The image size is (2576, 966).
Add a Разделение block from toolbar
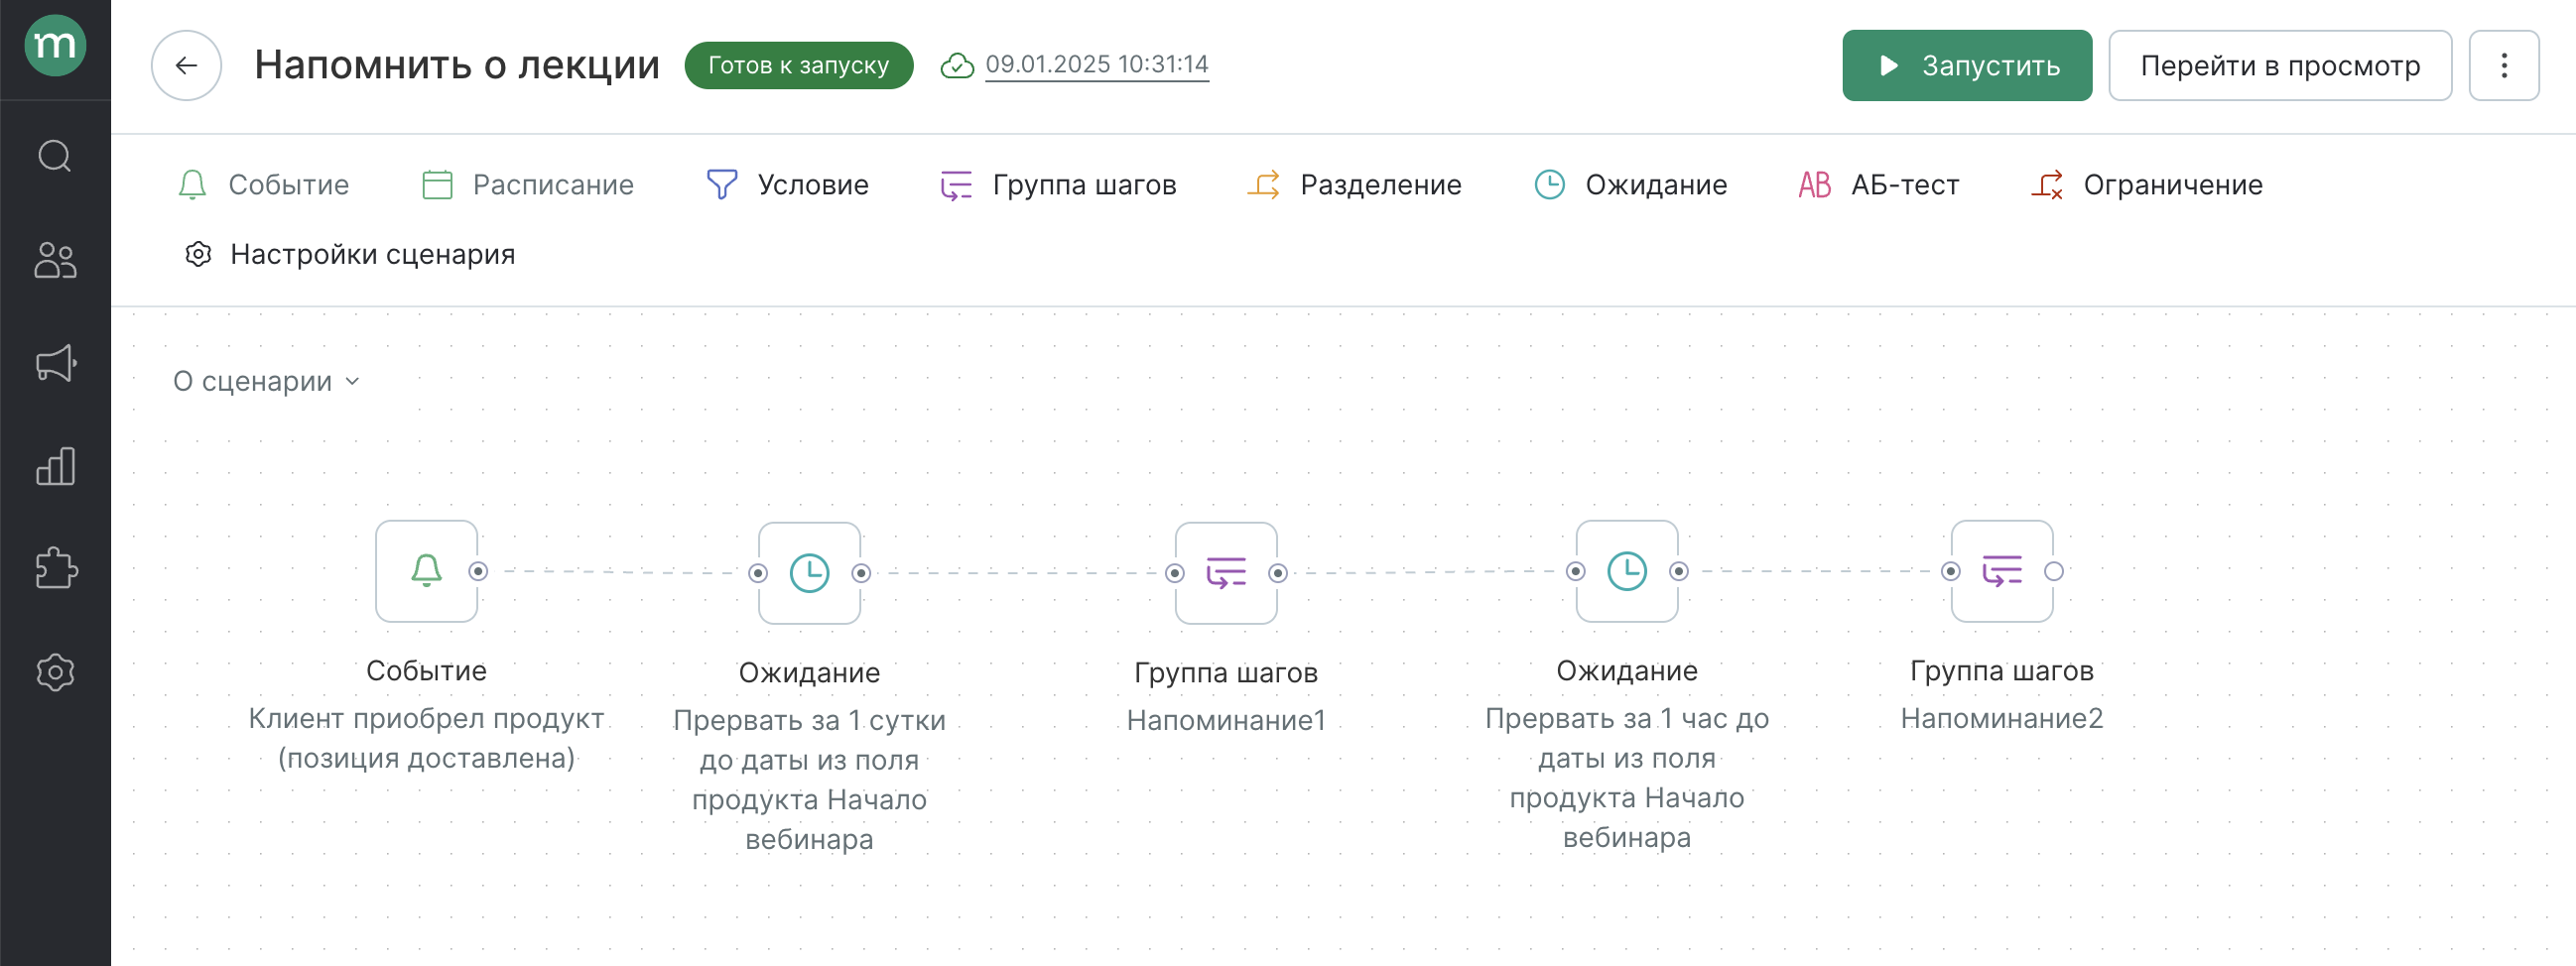click(1355, 185)
